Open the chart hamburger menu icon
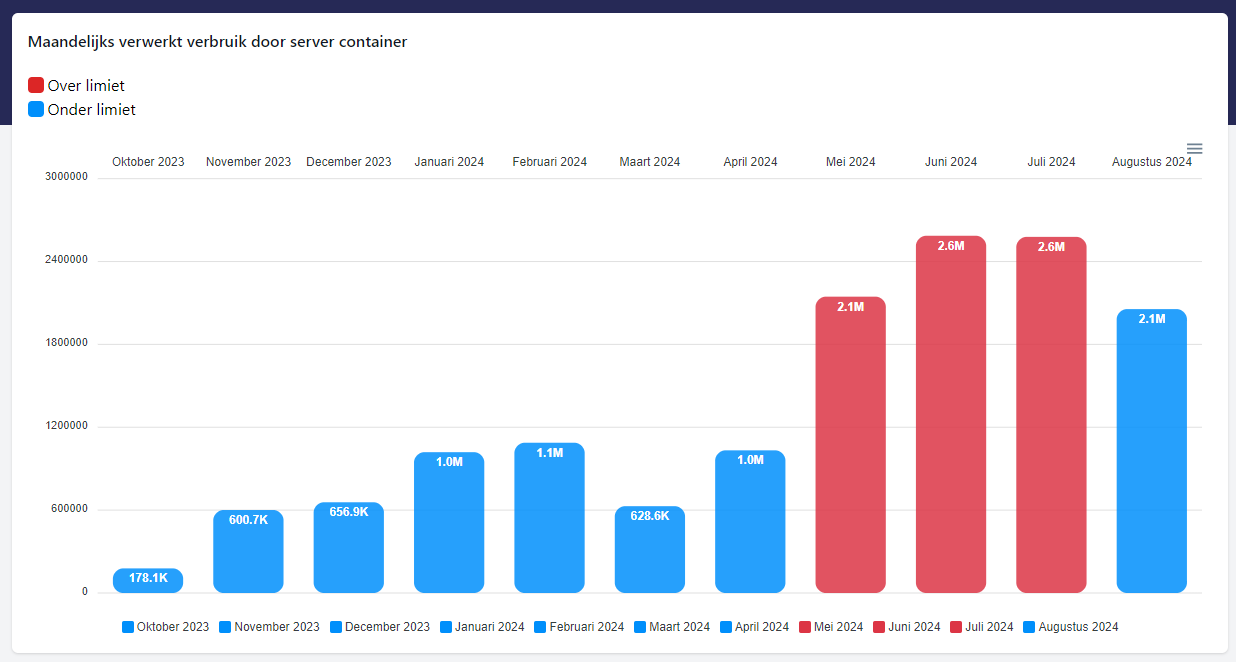 pyautogui.click(x=1194, y=149)
